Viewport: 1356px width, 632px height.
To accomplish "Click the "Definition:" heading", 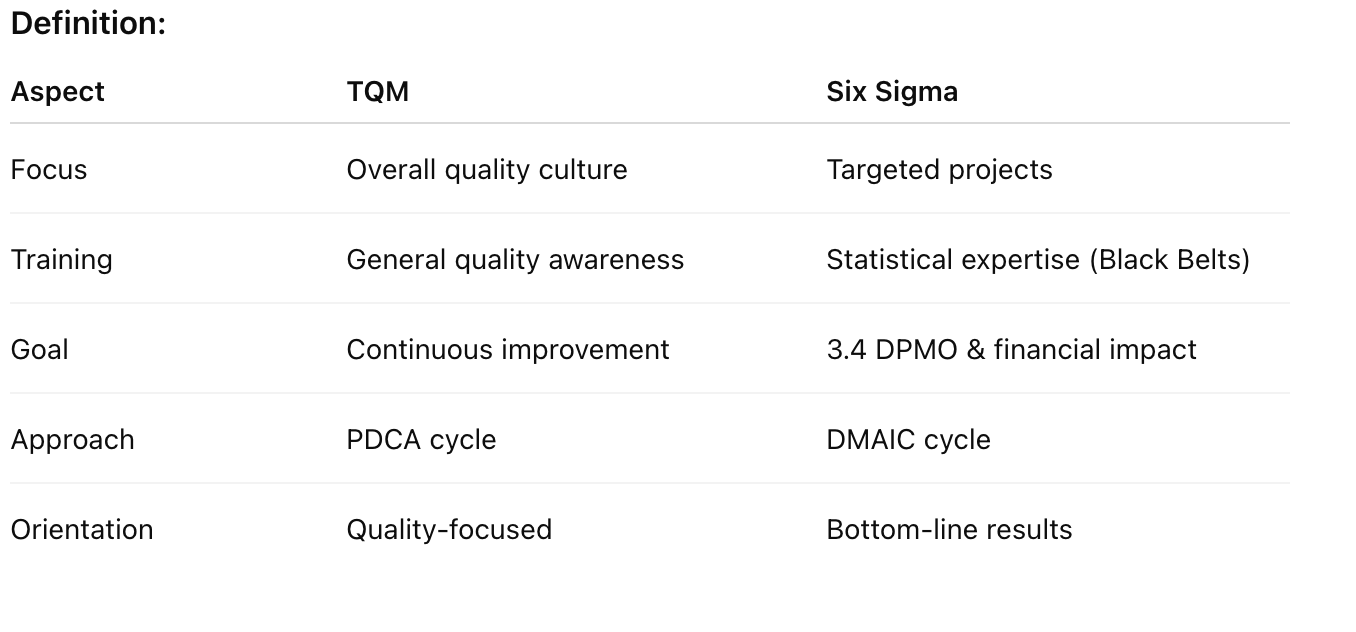I will tap(88, 24).
